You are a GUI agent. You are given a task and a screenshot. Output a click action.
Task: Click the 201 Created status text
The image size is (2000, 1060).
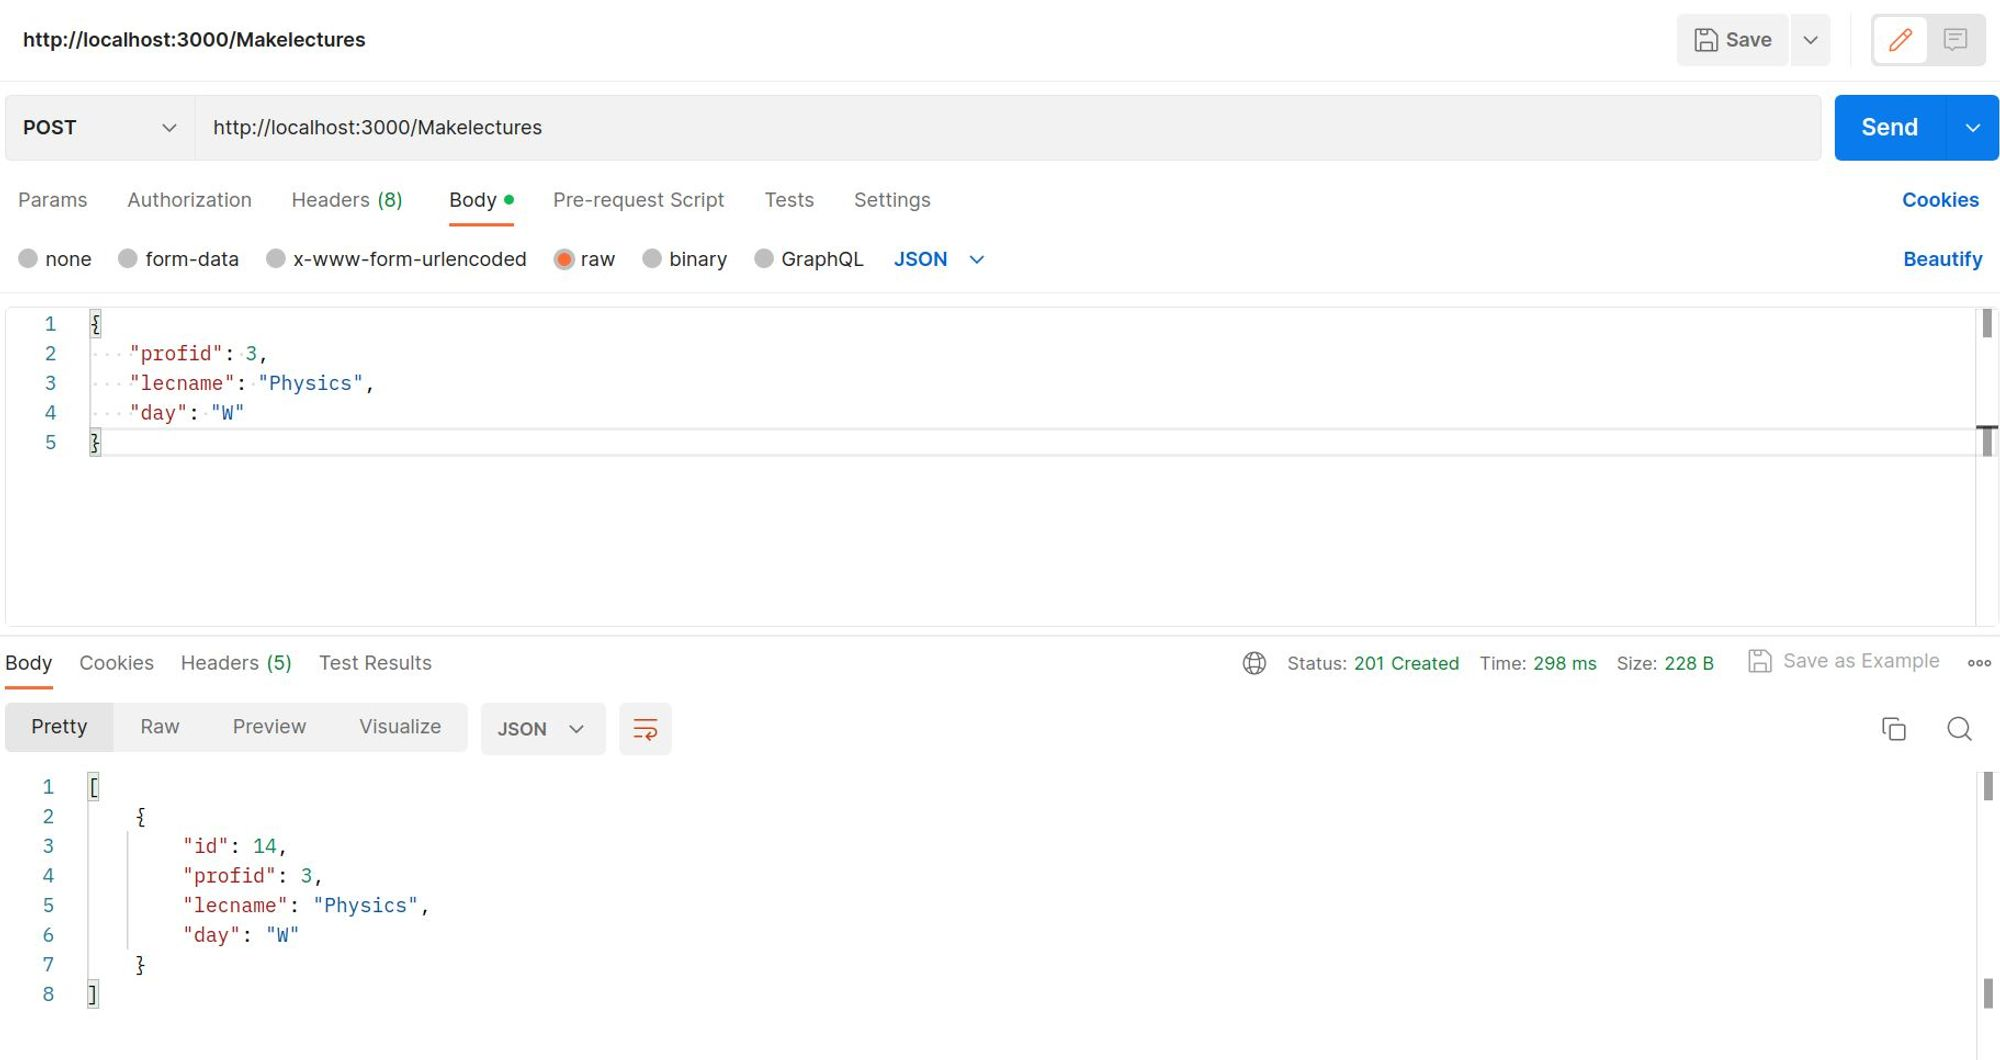point(1406,663)
